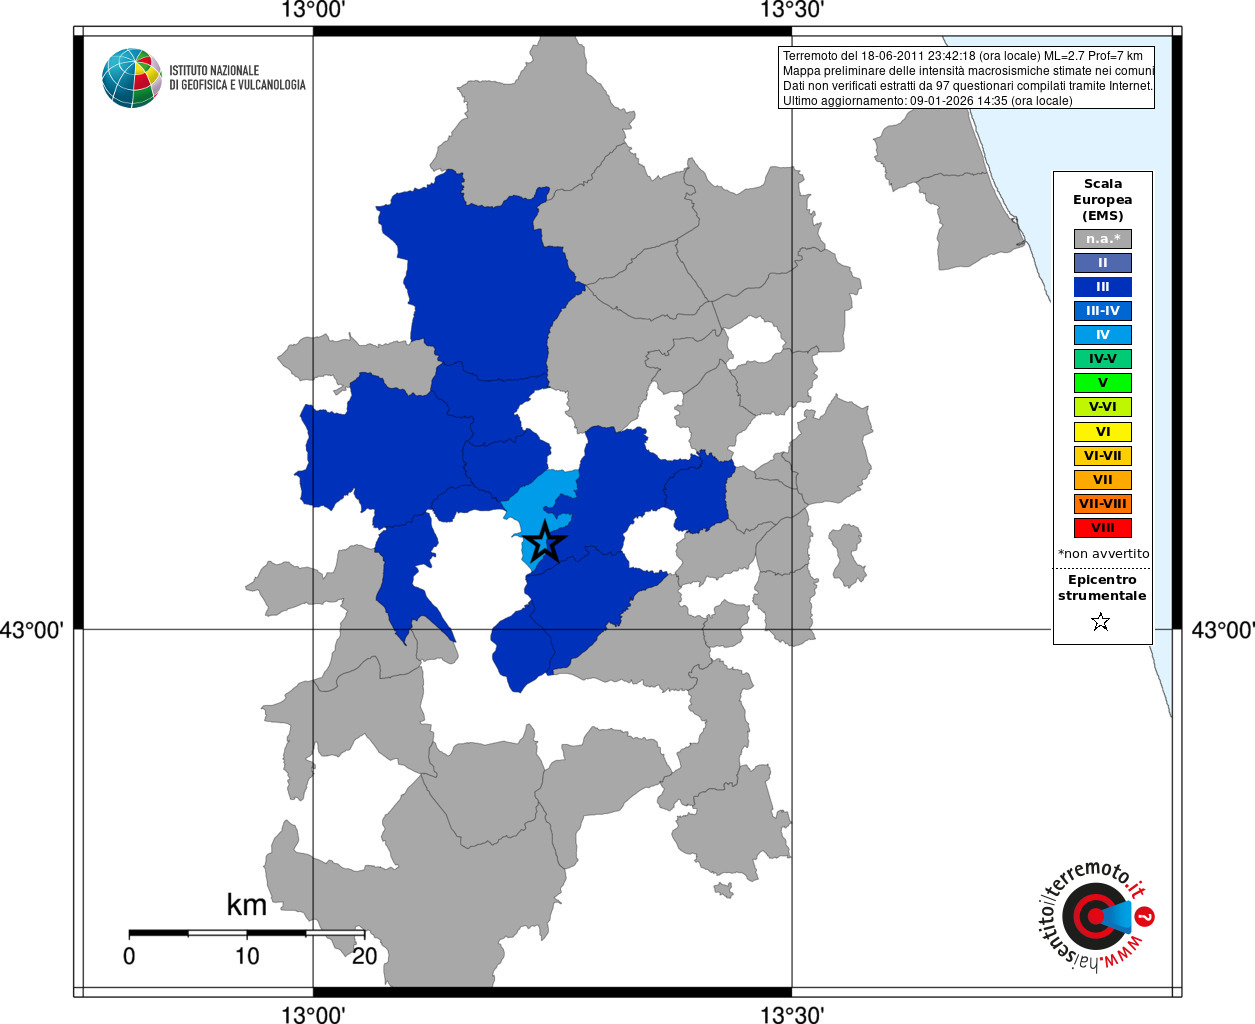The width and height of the screenshot is (1255, 1024).
Task: Select the VII-VIII legend swatch
Action: click(1103, 504)
